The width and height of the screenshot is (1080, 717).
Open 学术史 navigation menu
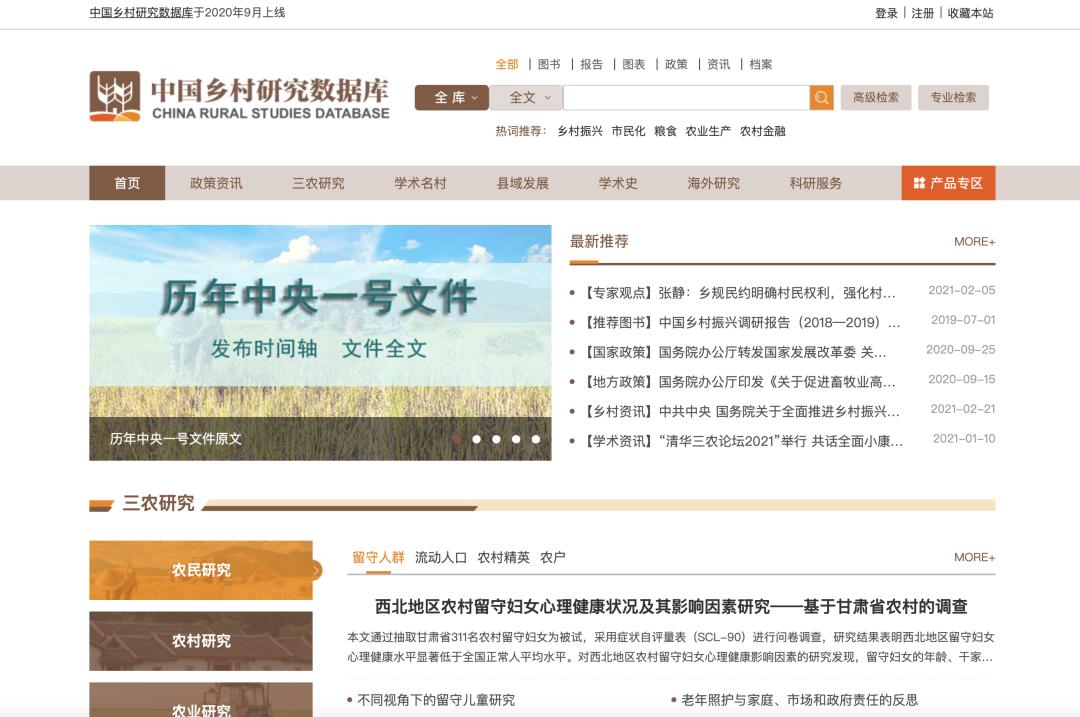[618, 183]
